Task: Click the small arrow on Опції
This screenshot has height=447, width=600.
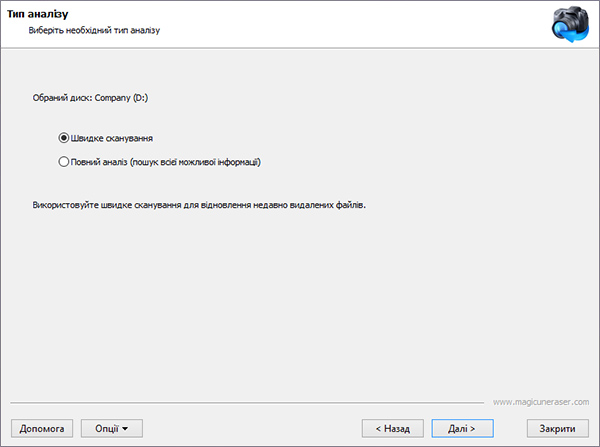Action: click(125, 429)
